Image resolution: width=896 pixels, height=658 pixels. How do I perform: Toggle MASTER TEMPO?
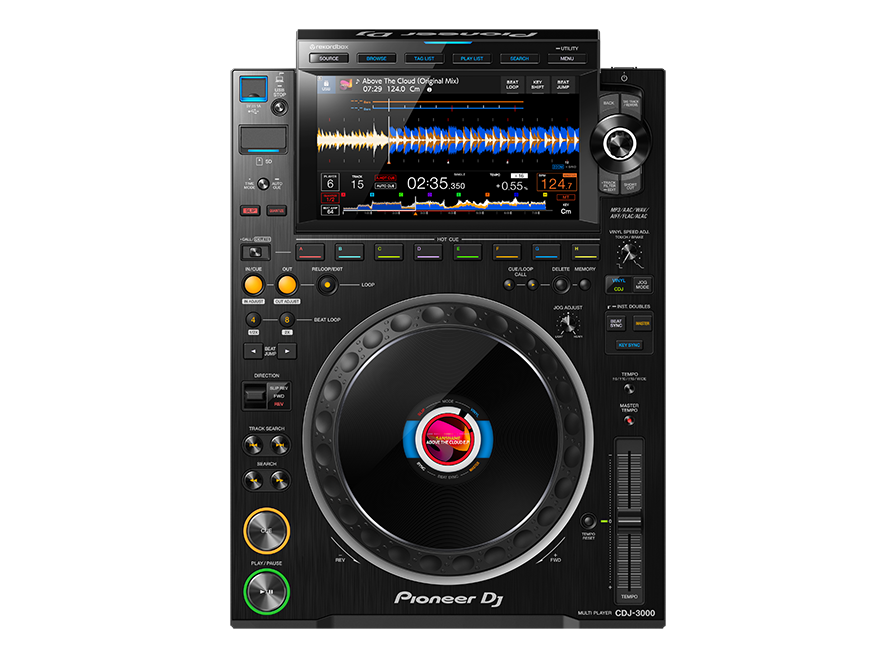[x=629, y=420]
